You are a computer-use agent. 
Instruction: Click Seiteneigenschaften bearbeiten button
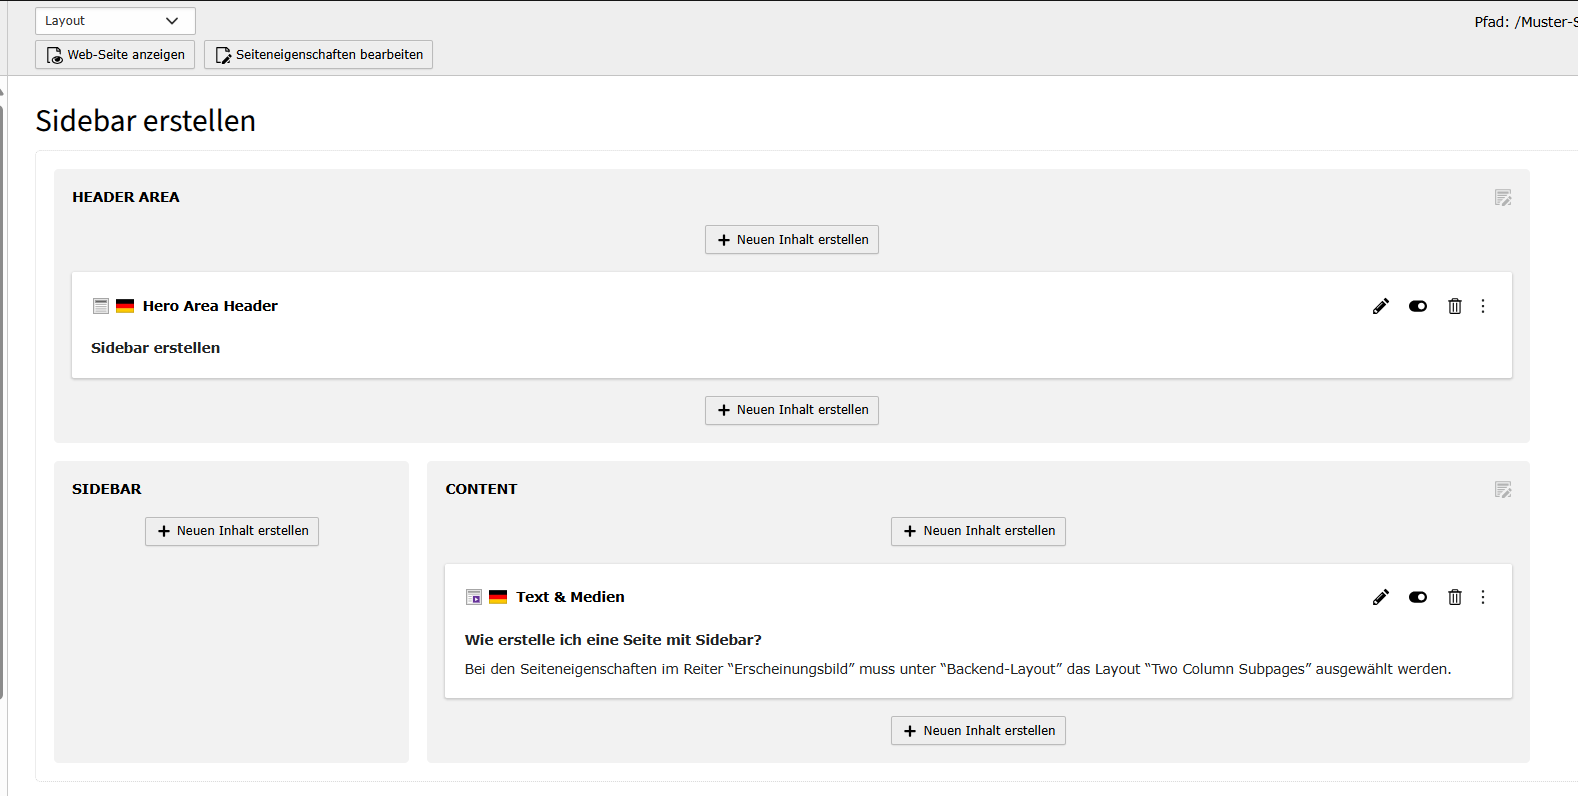[x=318, y=55]
